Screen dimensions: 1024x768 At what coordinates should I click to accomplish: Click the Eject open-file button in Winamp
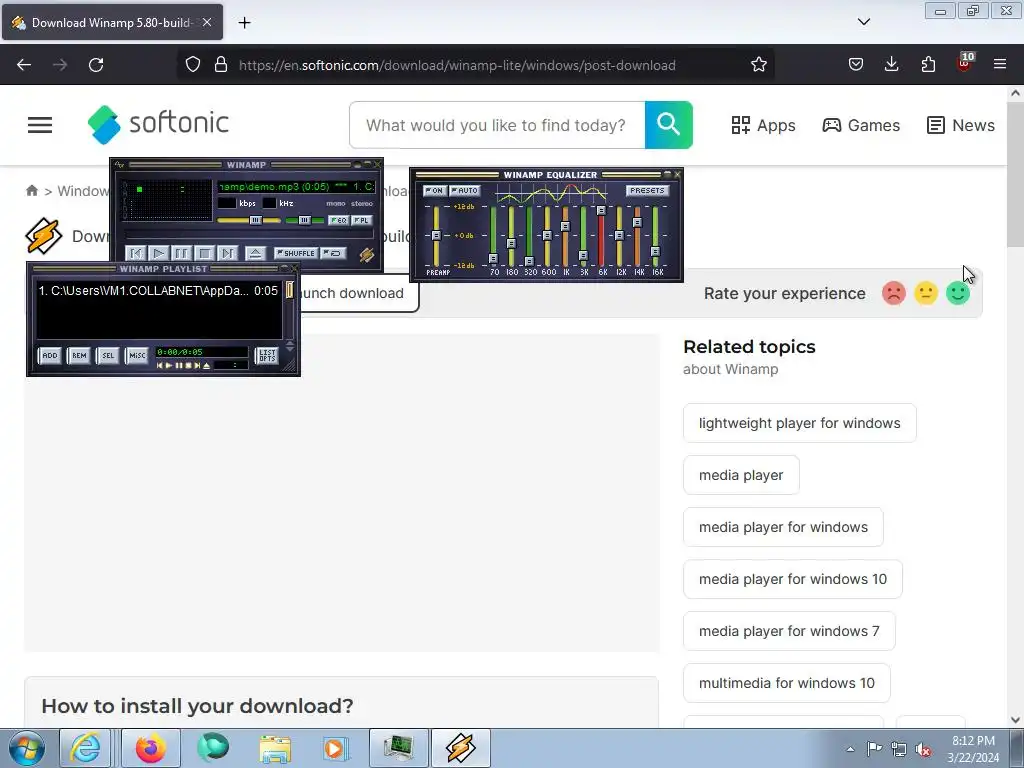255,253
